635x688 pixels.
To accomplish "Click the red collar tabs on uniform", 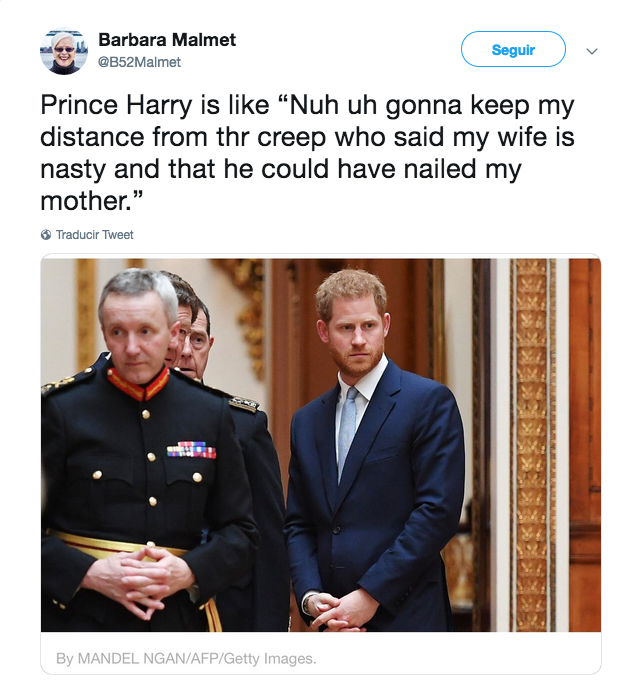I will click(x=139, y=383).
